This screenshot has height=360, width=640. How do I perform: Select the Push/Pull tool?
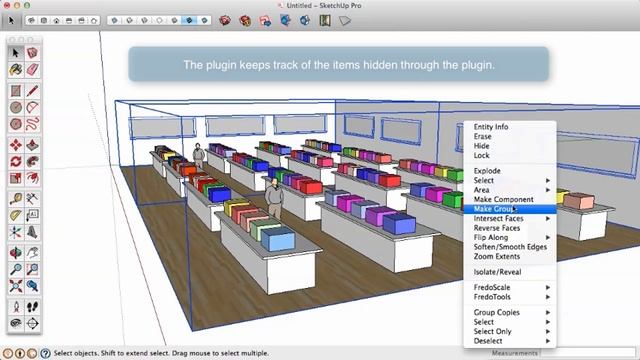click(32, 145)
